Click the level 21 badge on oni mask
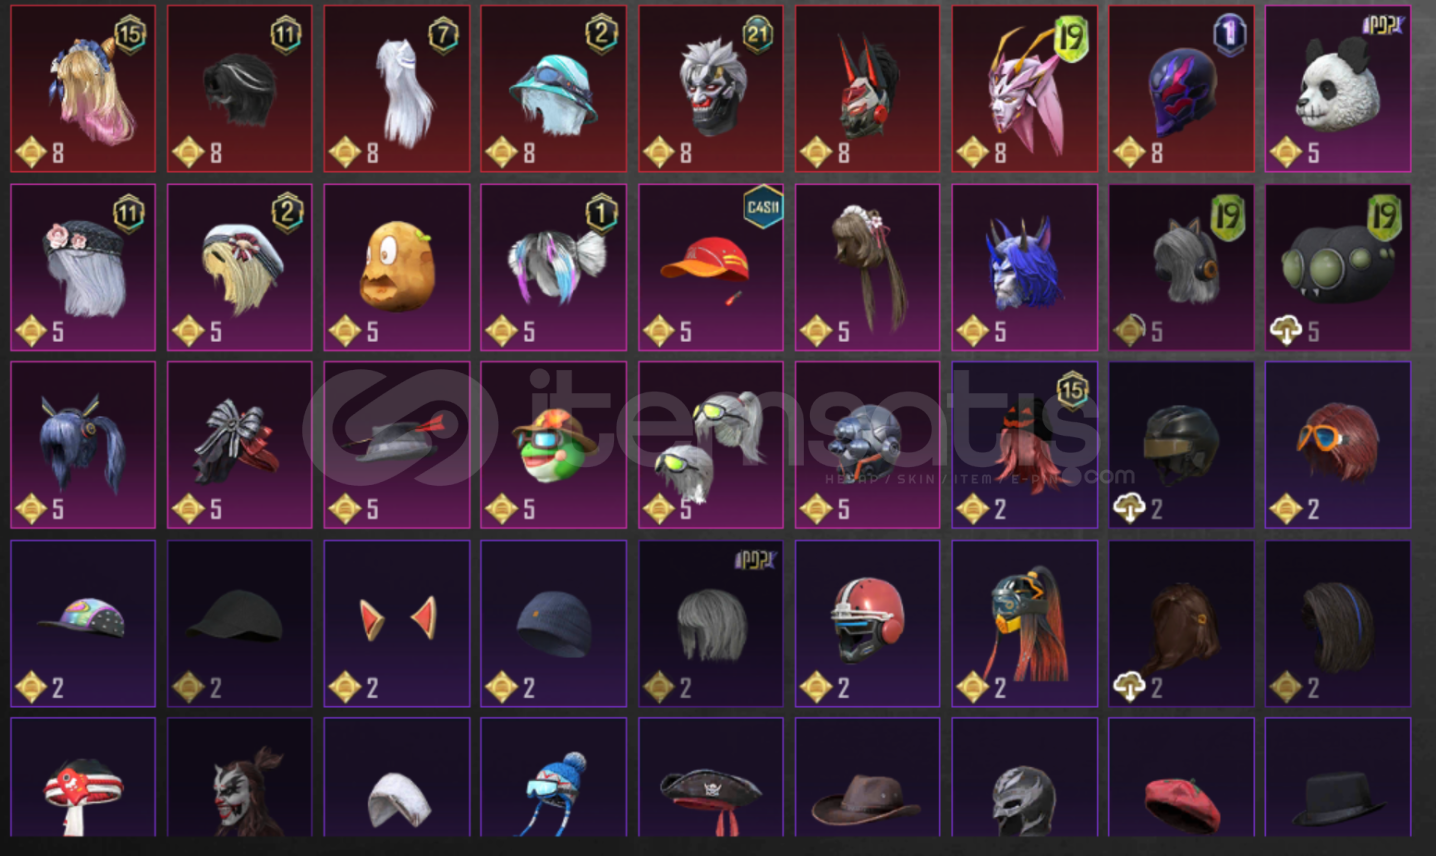 tap(758, 35)
